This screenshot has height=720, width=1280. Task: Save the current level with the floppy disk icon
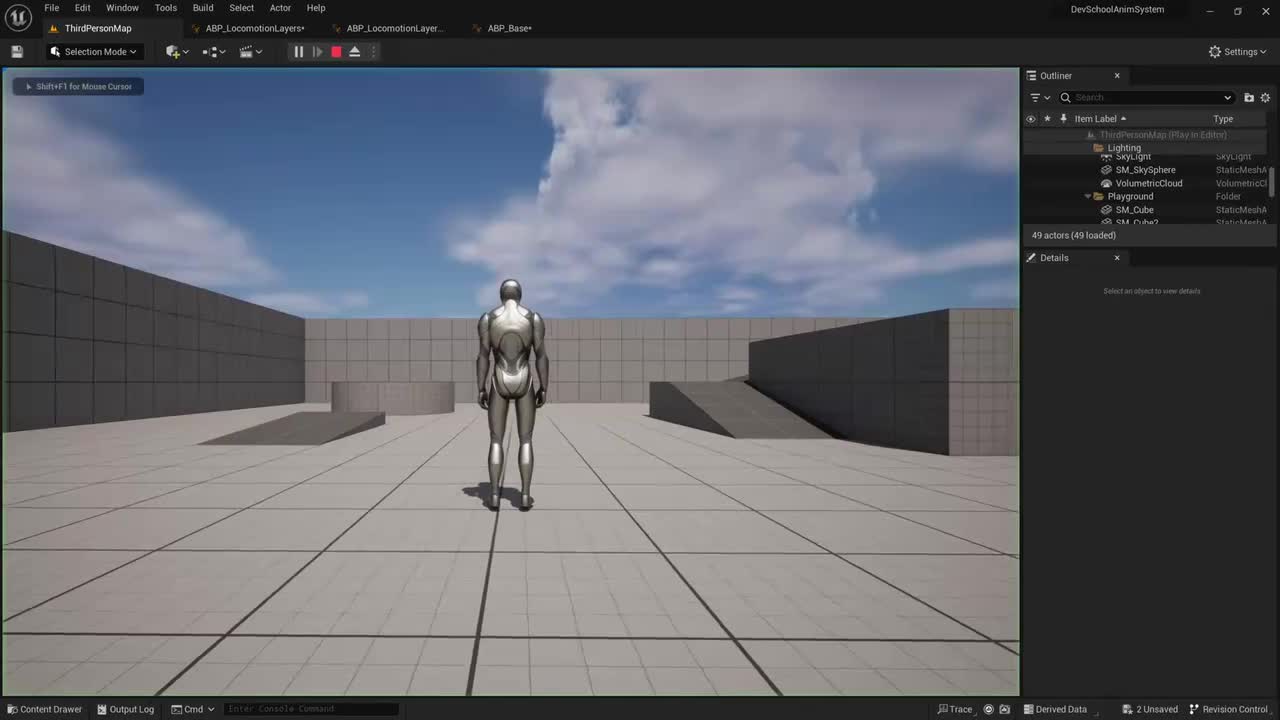tap(17, 52)
